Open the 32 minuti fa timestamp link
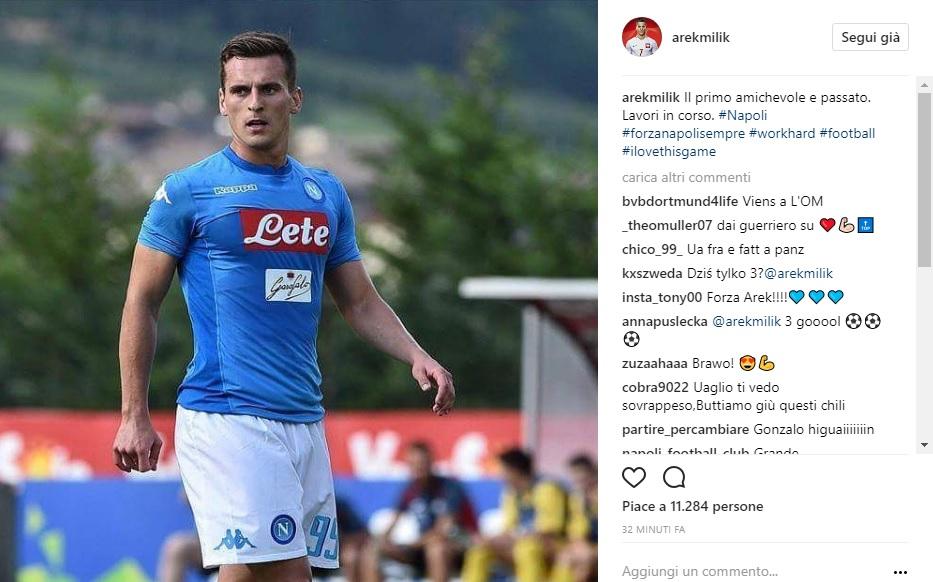This screenshot has width=933, height=582. pyautogui.click(x=653, y=529)
